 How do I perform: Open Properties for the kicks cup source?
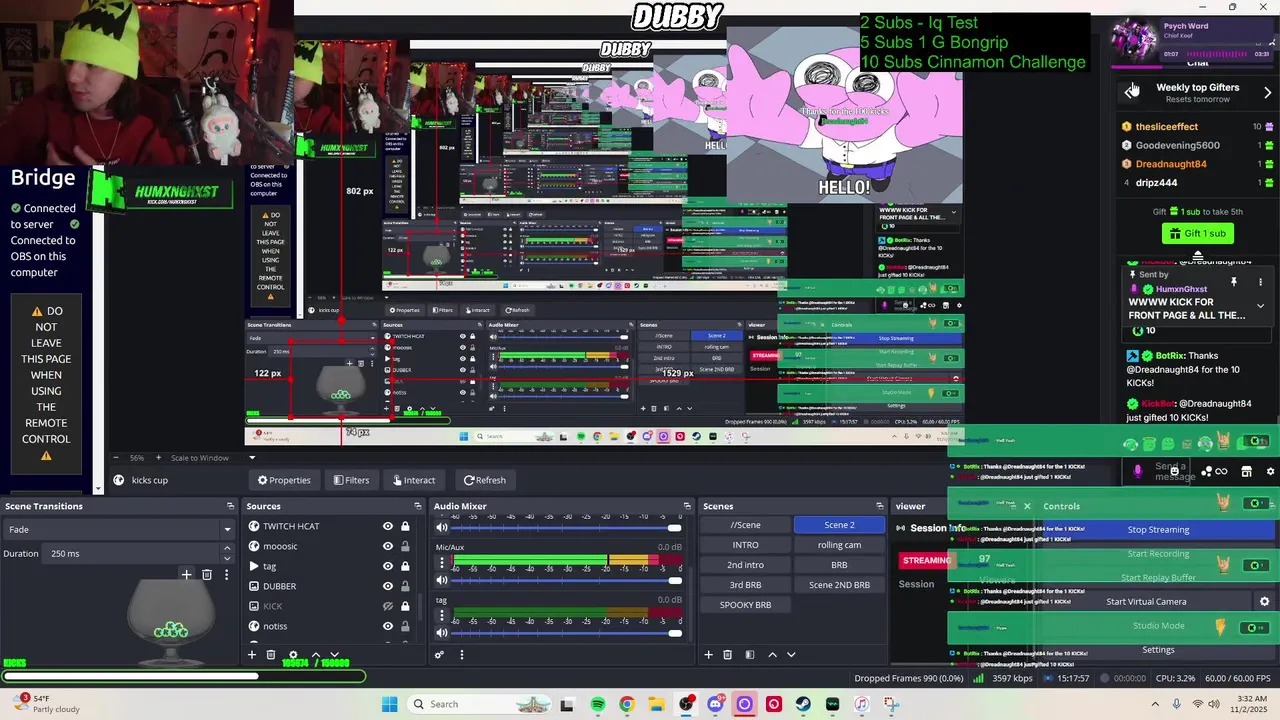click(284, 480)
